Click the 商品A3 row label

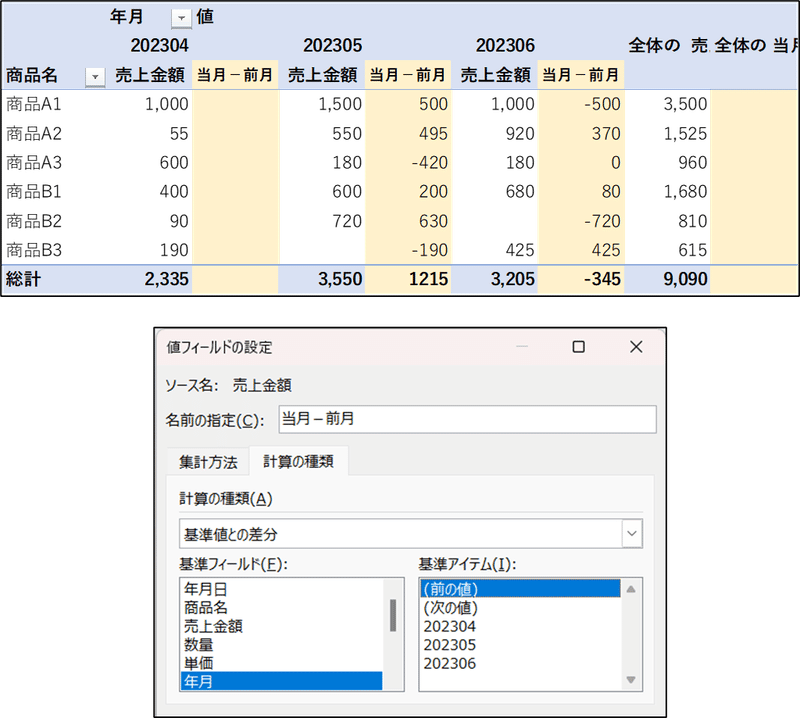(34, 163)
